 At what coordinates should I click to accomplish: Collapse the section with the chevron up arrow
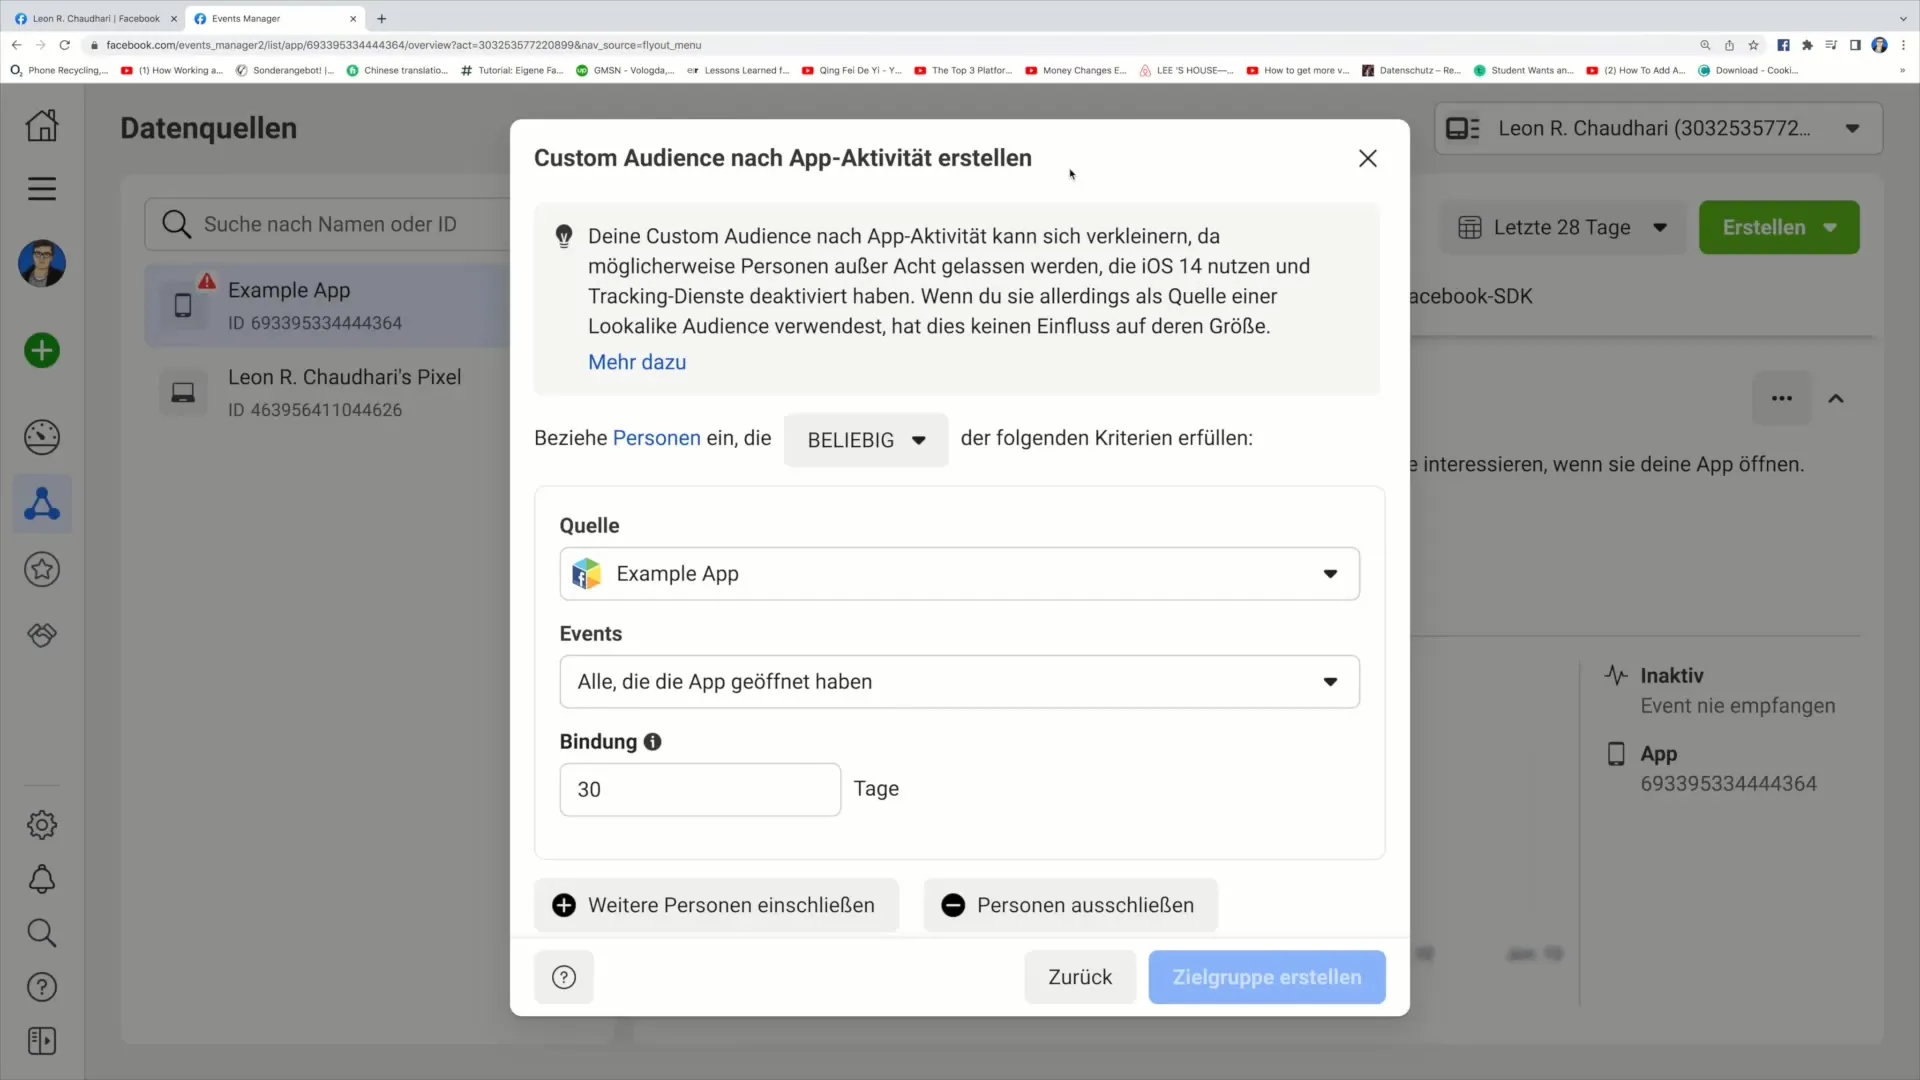pos(1836,398)
